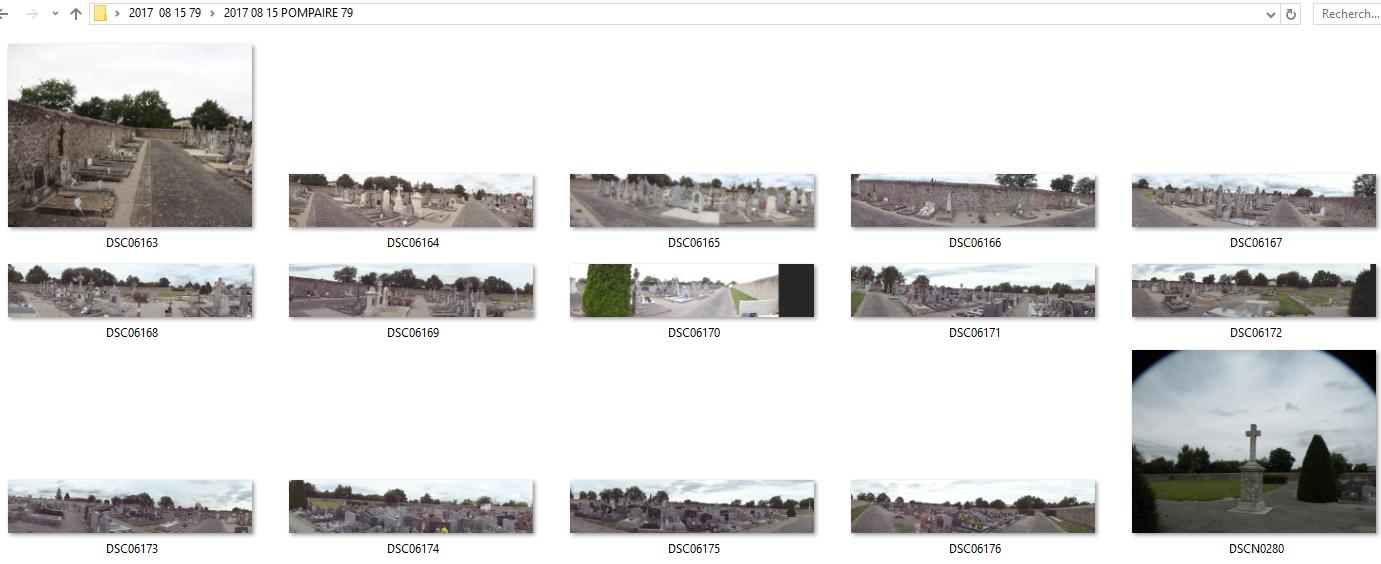This screenshot has height=564, width=1381.
Task: Select the DSC06165 panorama thumbnail
Action: [692, 200]
